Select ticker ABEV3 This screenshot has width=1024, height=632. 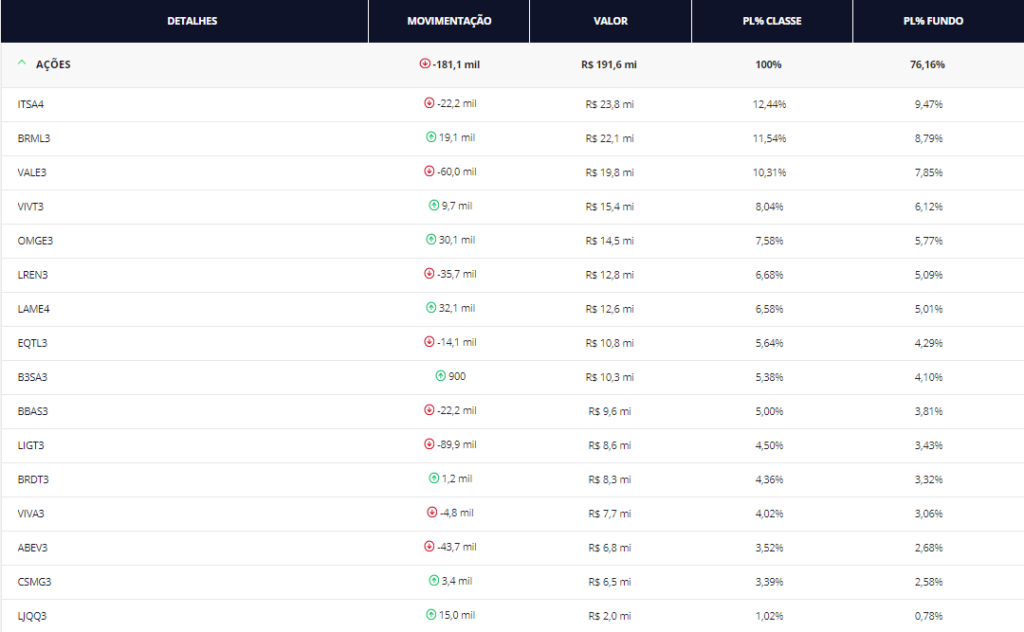33,548
